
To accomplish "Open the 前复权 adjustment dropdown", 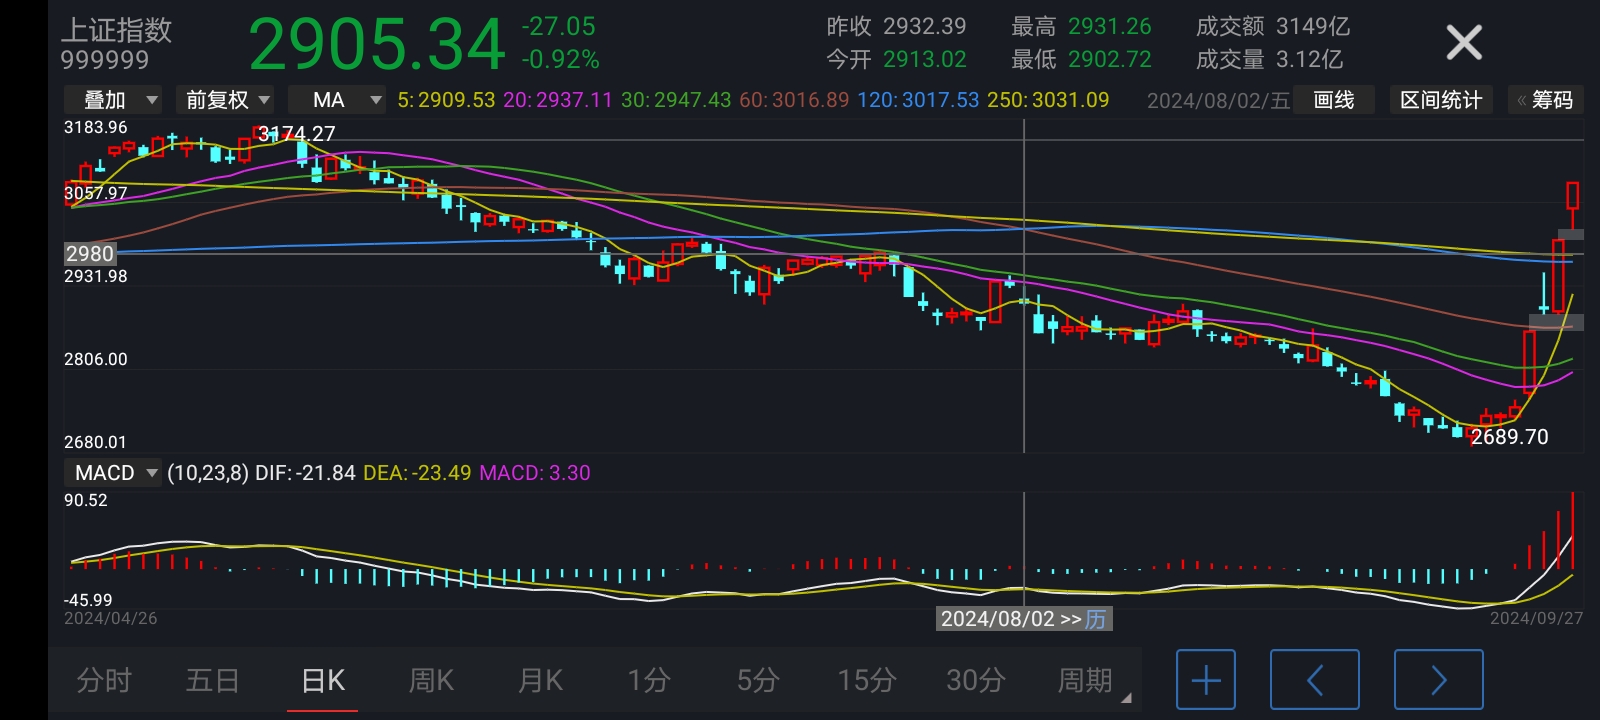I will click(x=225, y=100).
